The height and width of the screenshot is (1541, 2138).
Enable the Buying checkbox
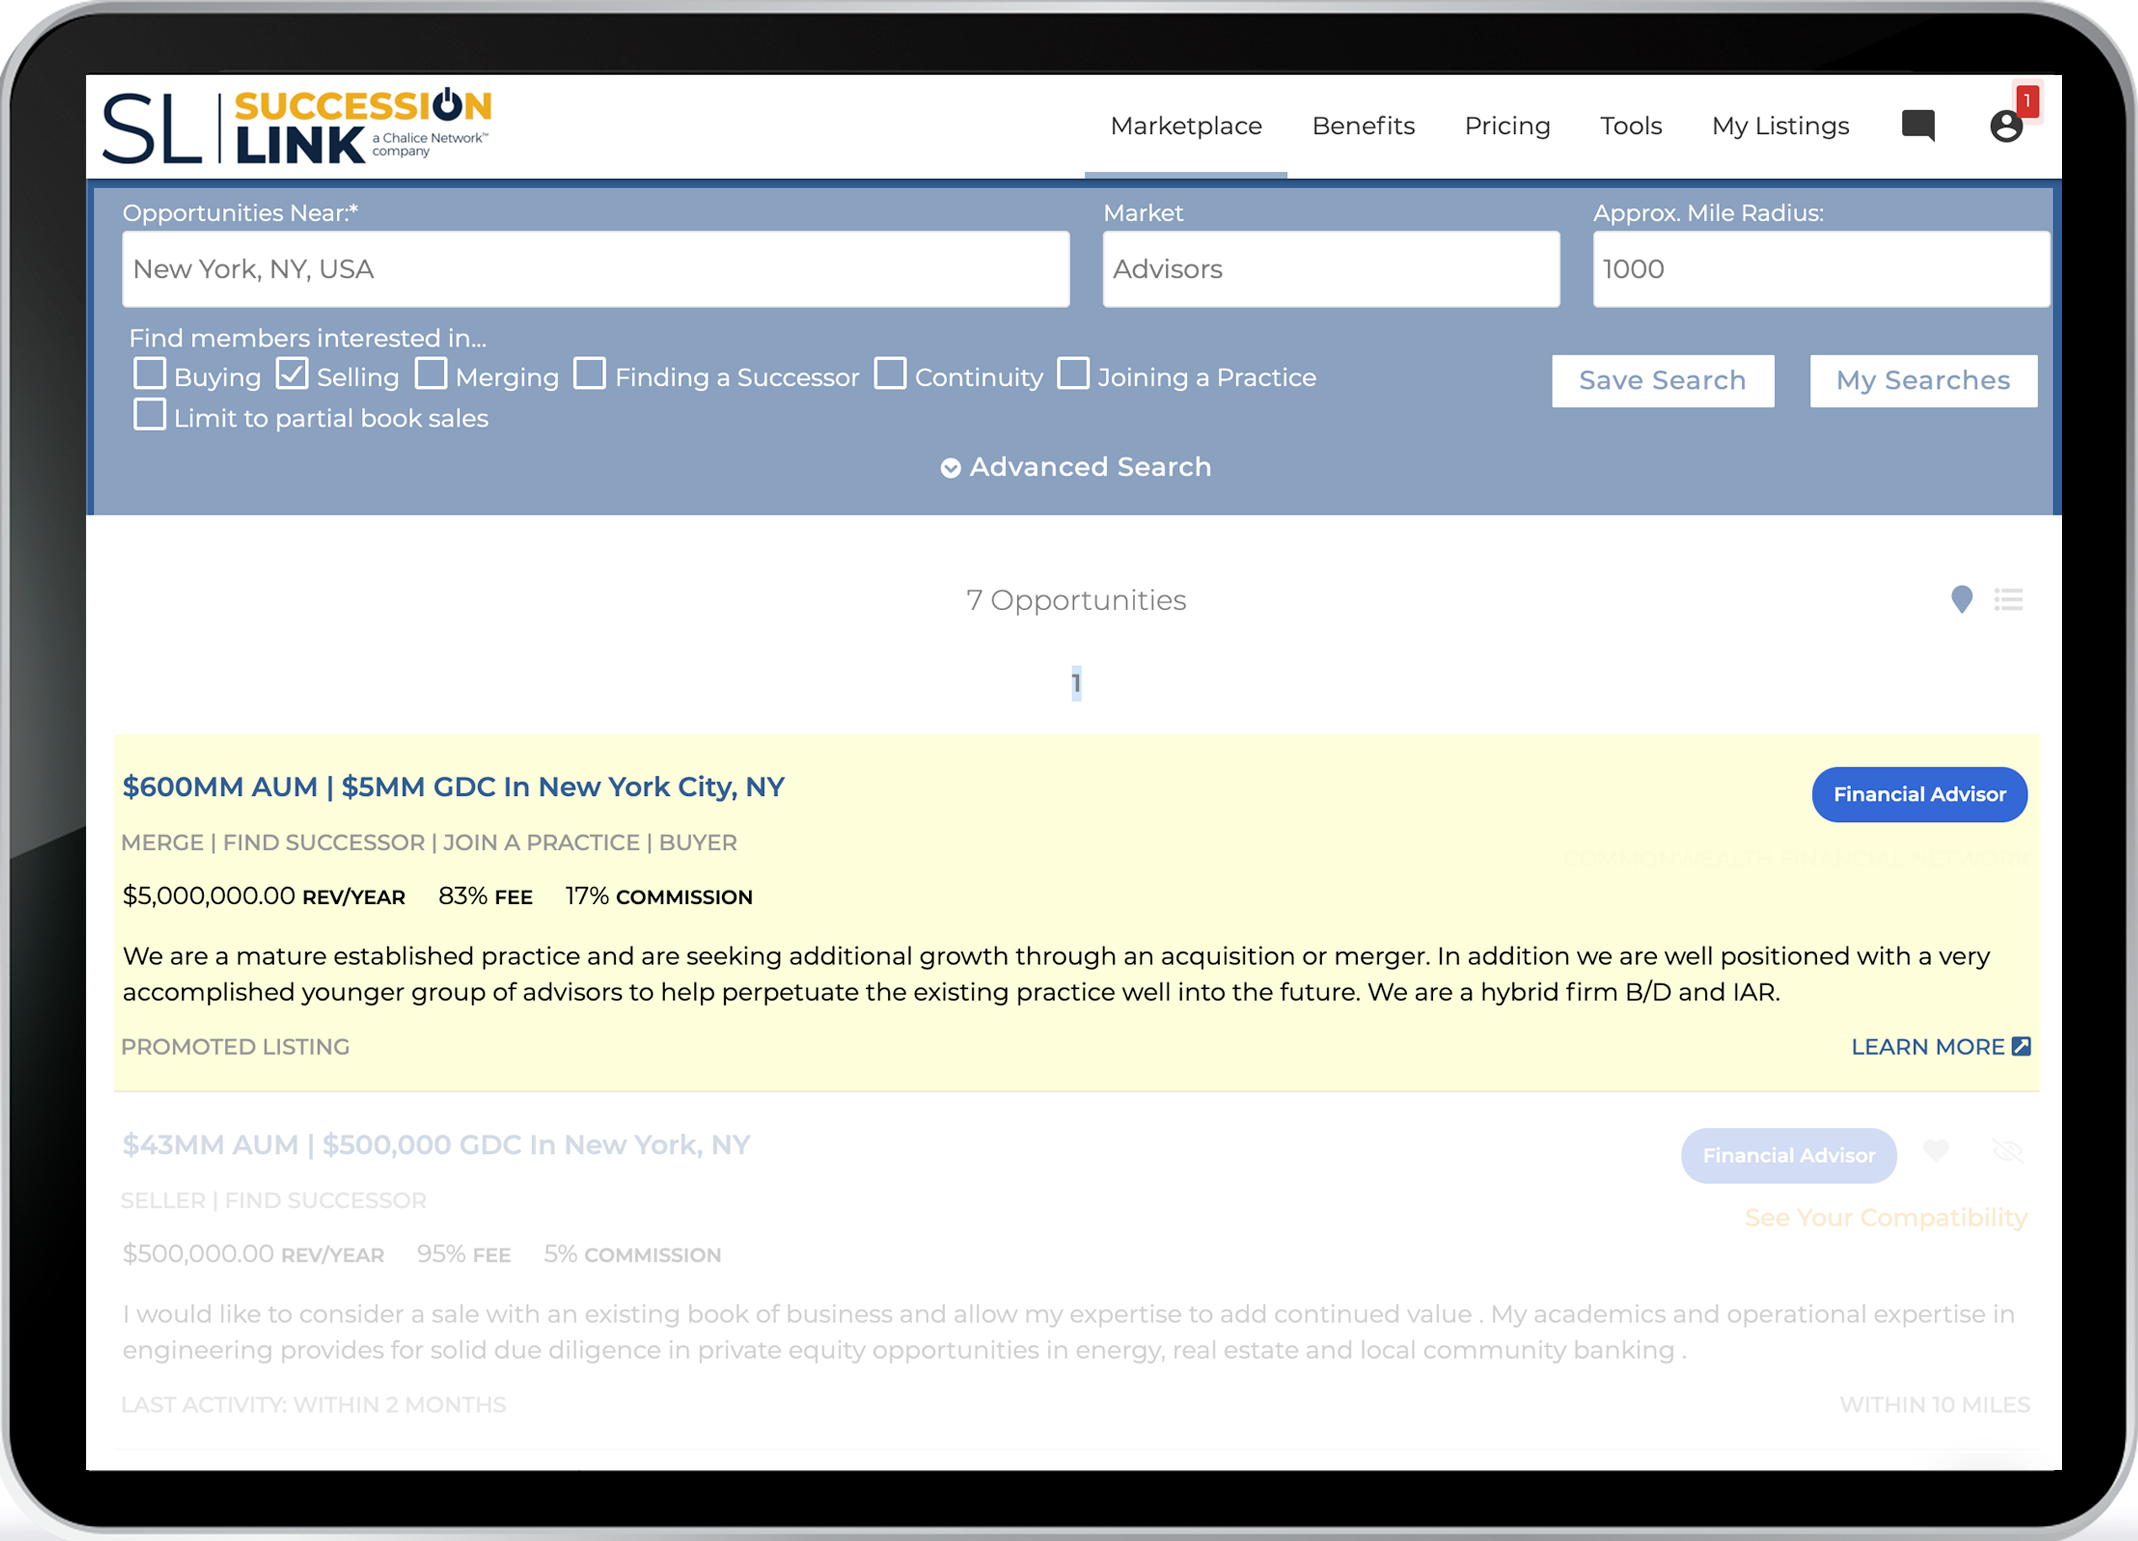(150, 375)
